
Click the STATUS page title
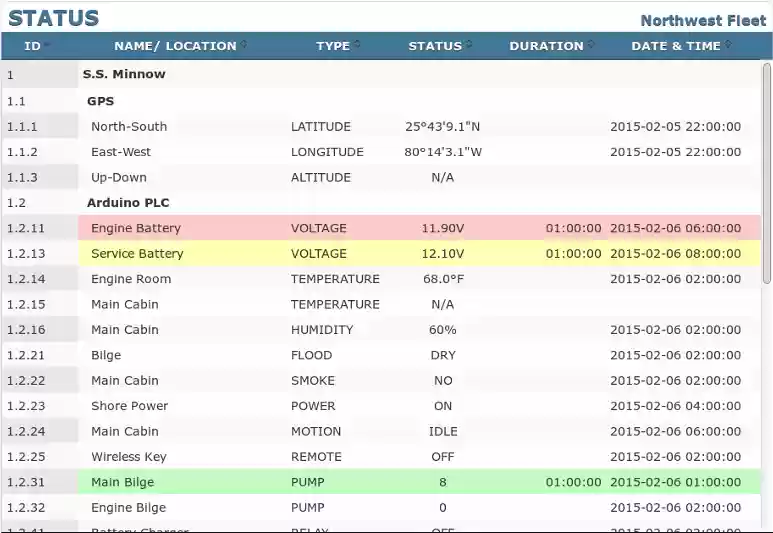[x=54, y=18]
